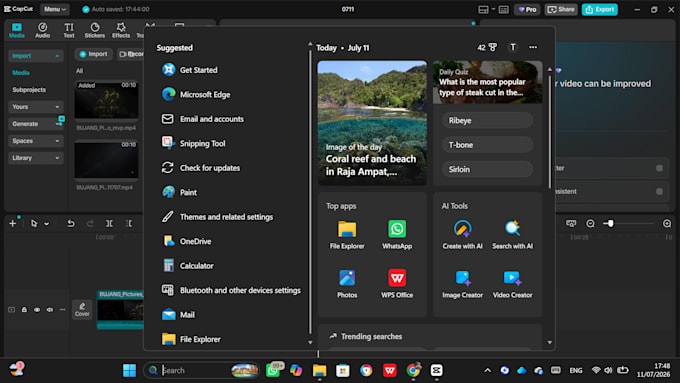The image size is (680, 383).
Task: Select the second dark video clip thumbnail
Action: click(106, 159)
